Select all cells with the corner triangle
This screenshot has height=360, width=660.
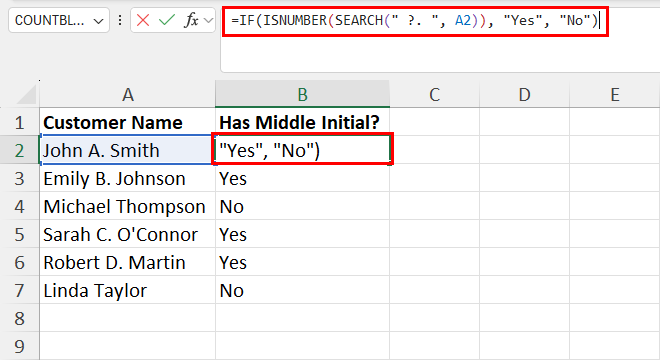(25, 94)
